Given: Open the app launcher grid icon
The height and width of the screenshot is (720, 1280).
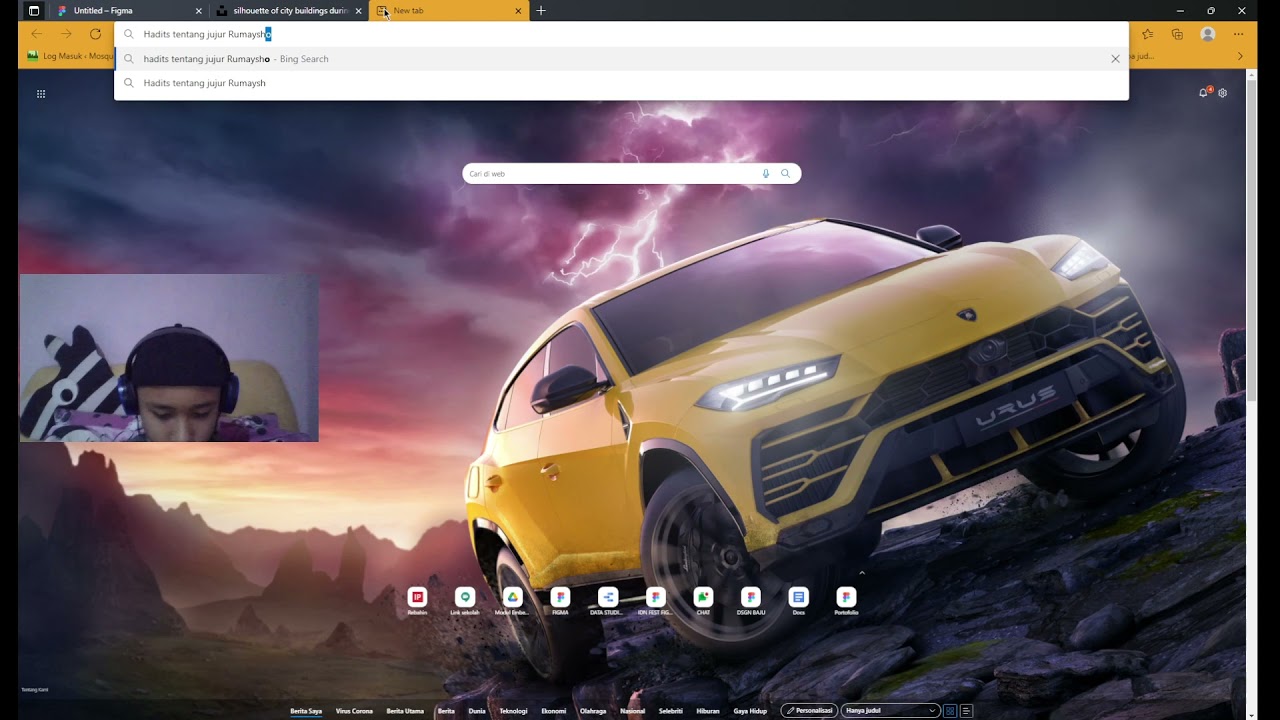Looking at the screenshot, I should [x=41, y=94].
